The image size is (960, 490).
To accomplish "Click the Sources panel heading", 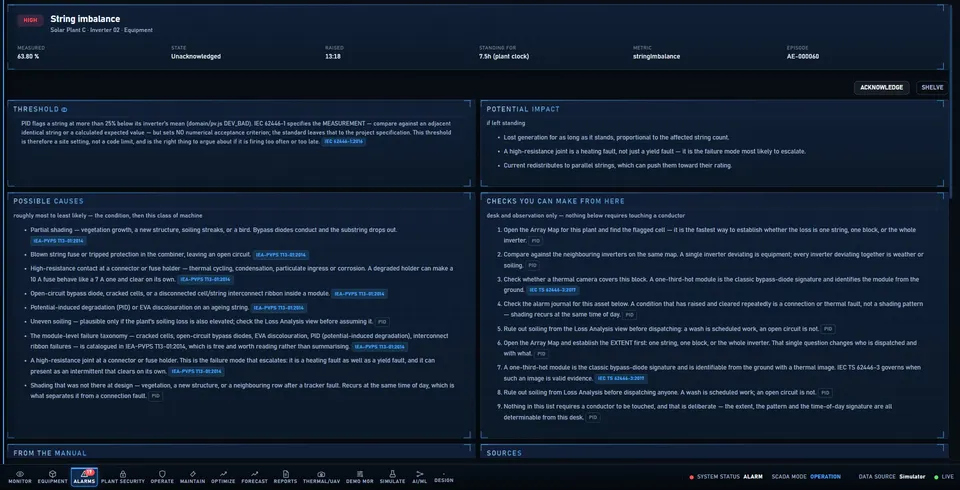I will point(504,453).
